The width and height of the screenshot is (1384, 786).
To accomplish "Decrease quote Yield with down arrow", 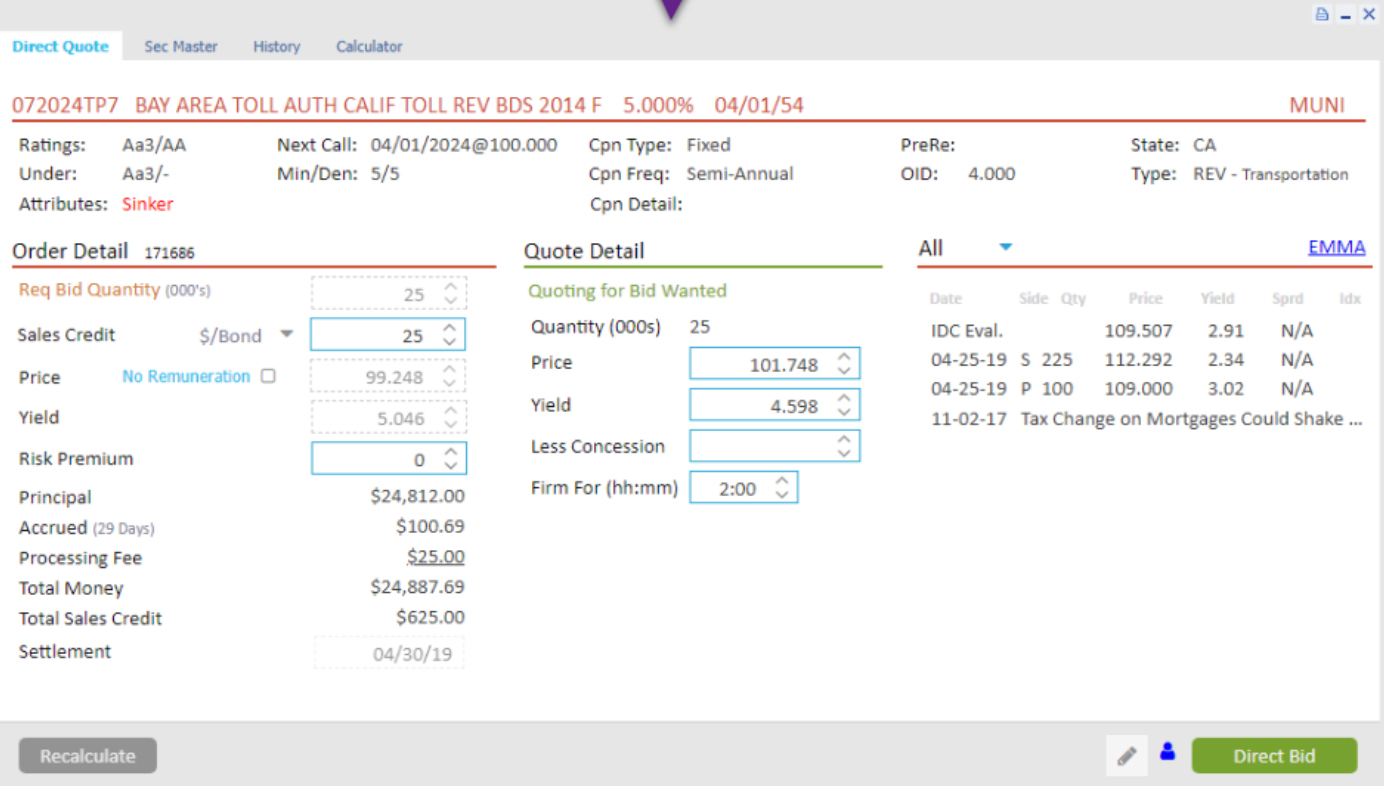I will (844, 413).
